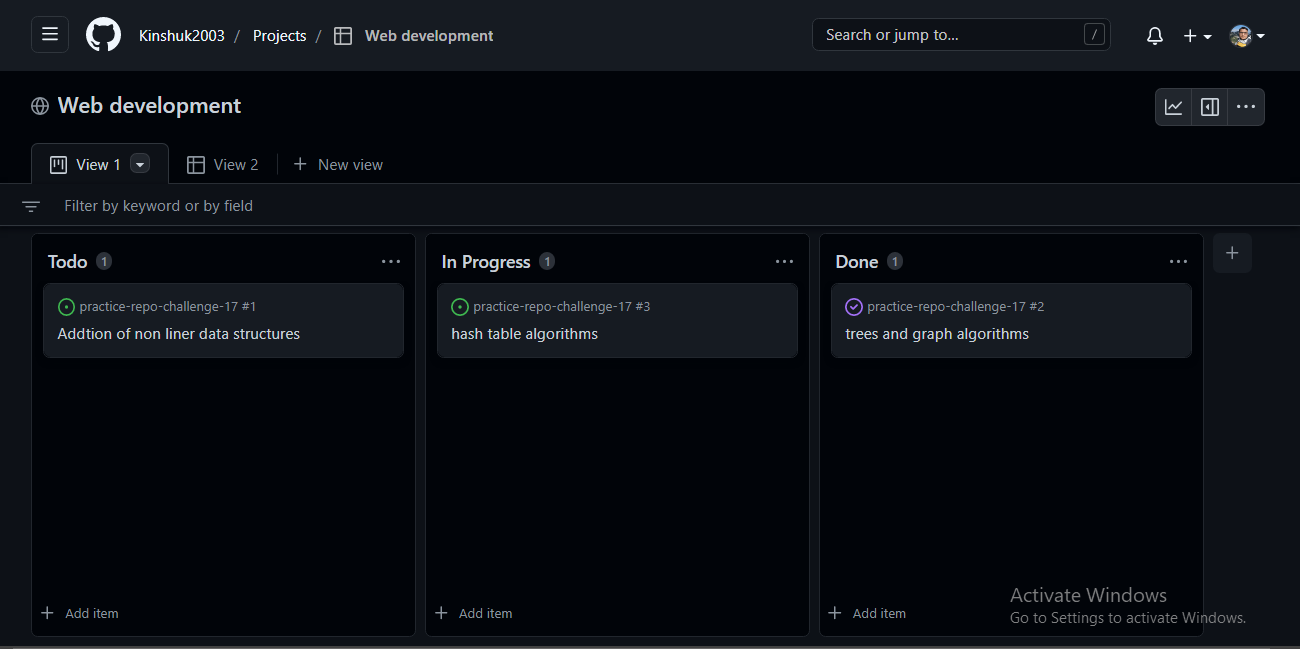Add a new column with plus button
This screenshot has width=1300, height=649.
pyautogui.click(x=1232, y=253)
